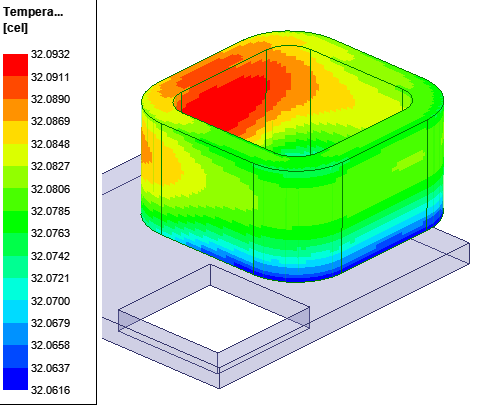Viewport: 478px width, 405px height.
Task: Click the 32.0932 legend value
Action: tap(50, 54)
